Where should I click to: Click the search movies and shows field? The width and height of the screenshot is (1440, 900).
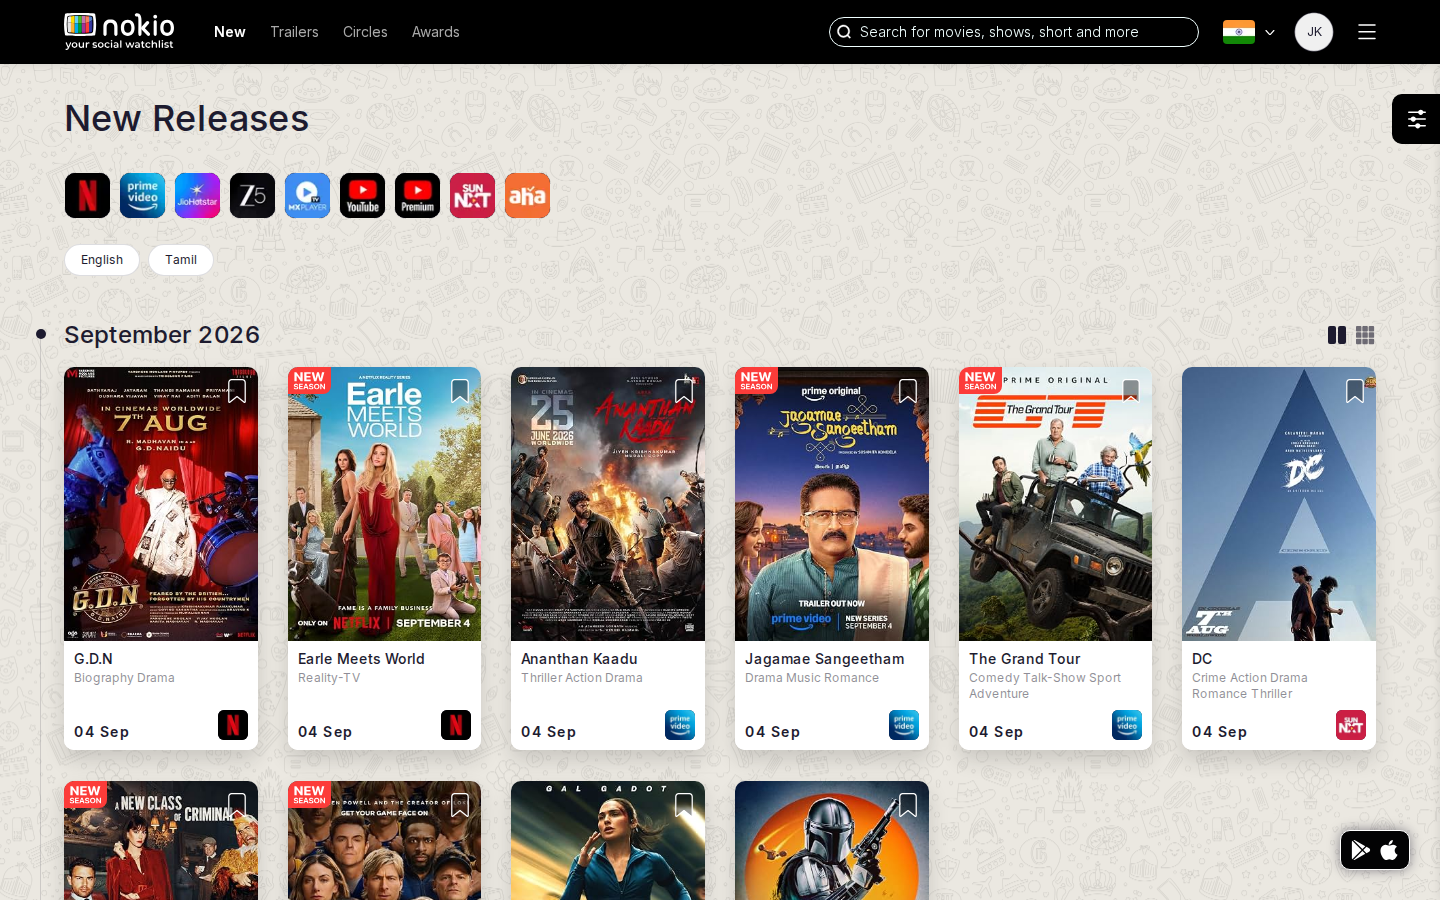point(1014,32)
